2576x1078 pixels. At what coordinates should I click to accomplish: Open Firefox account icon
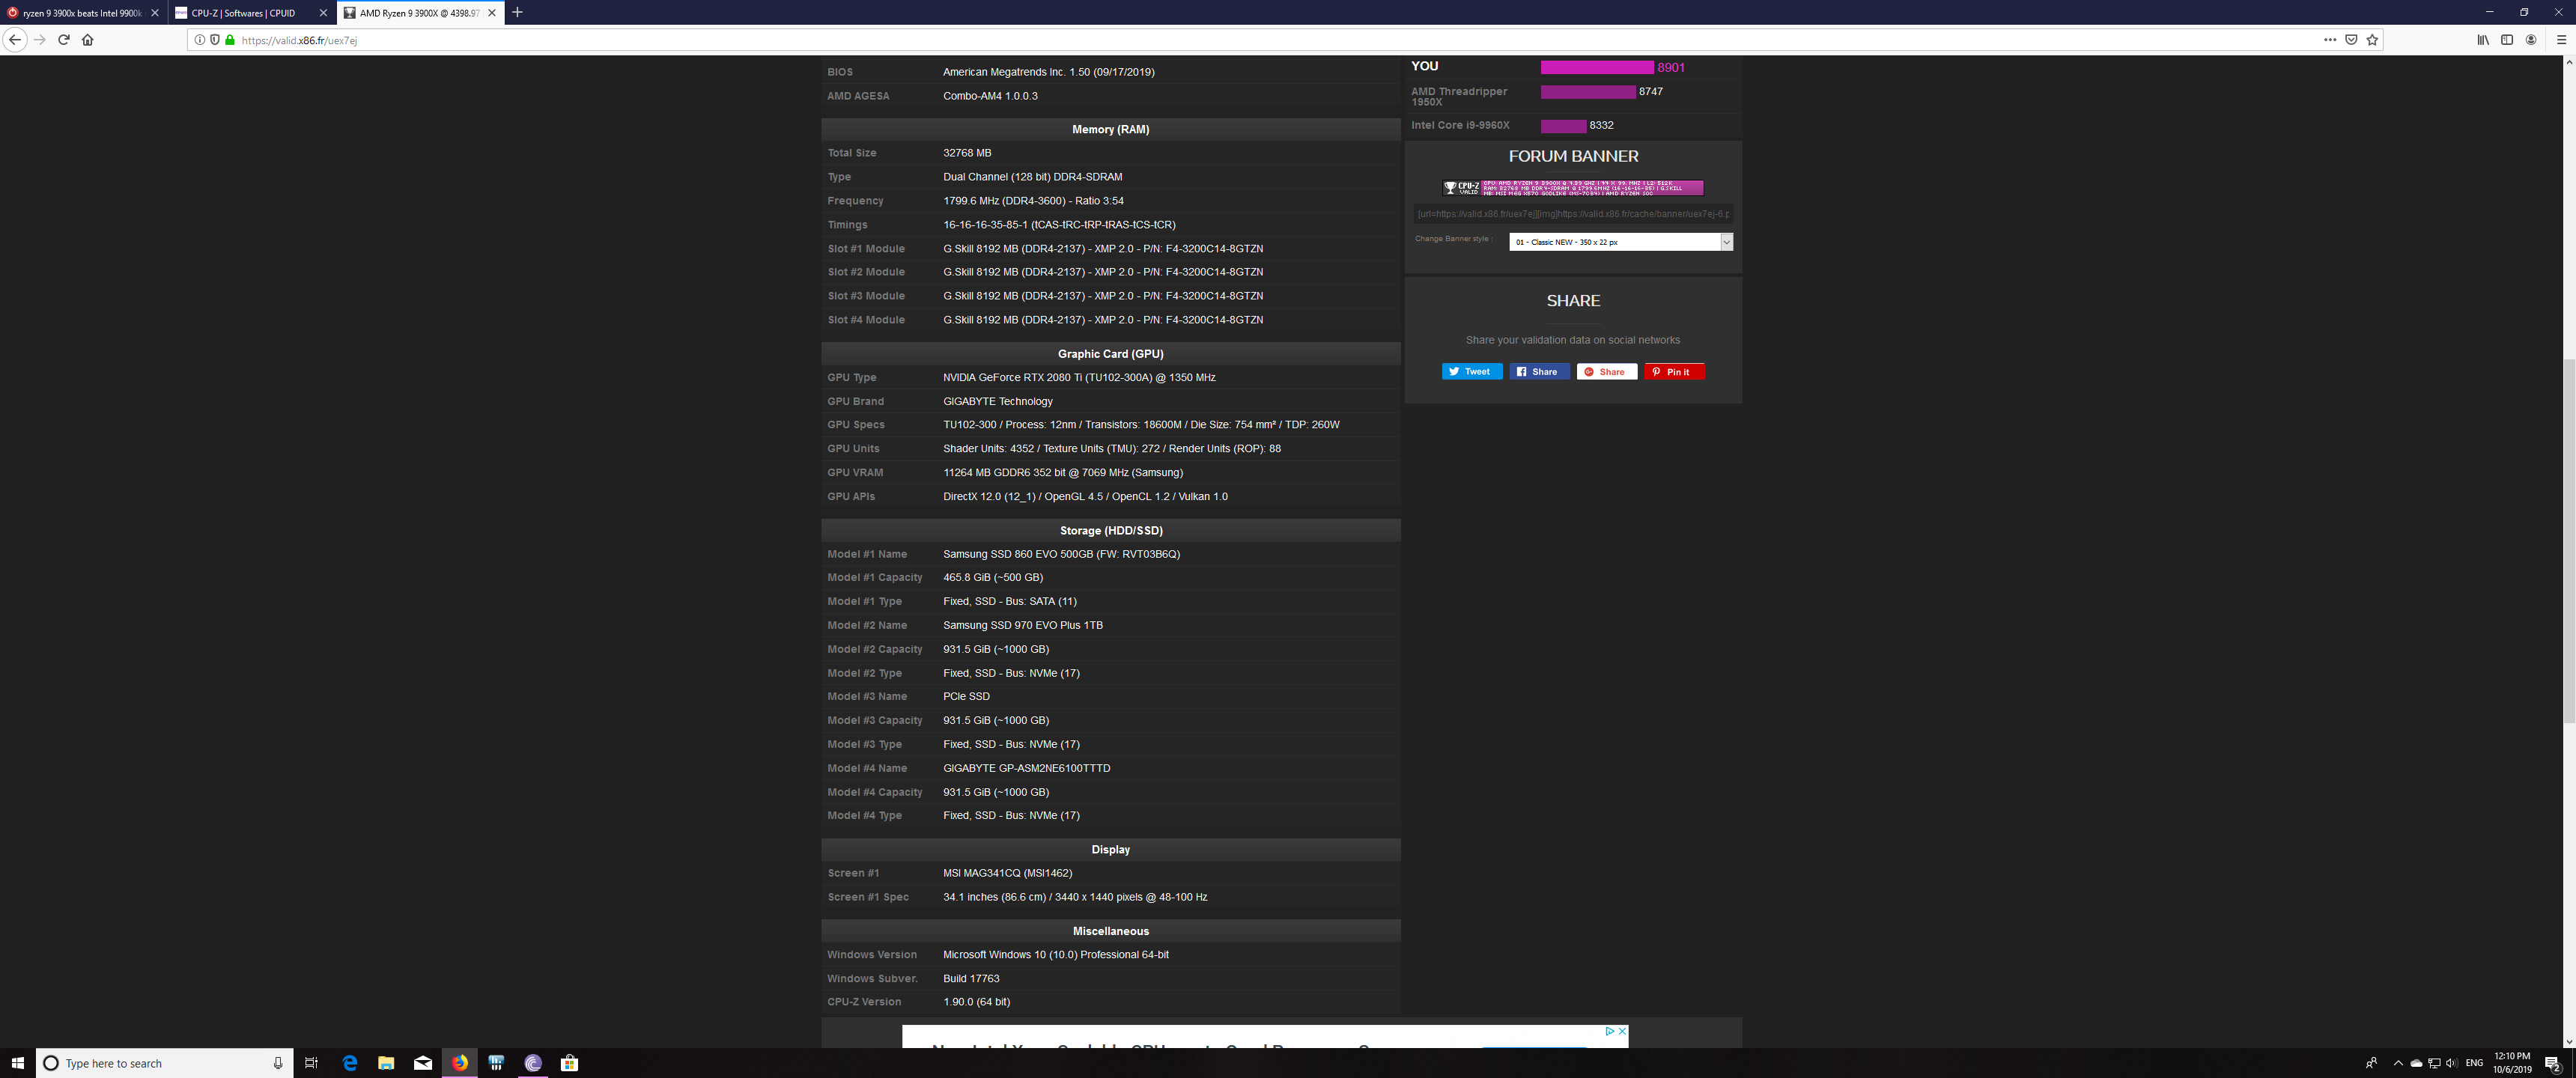2531,40
